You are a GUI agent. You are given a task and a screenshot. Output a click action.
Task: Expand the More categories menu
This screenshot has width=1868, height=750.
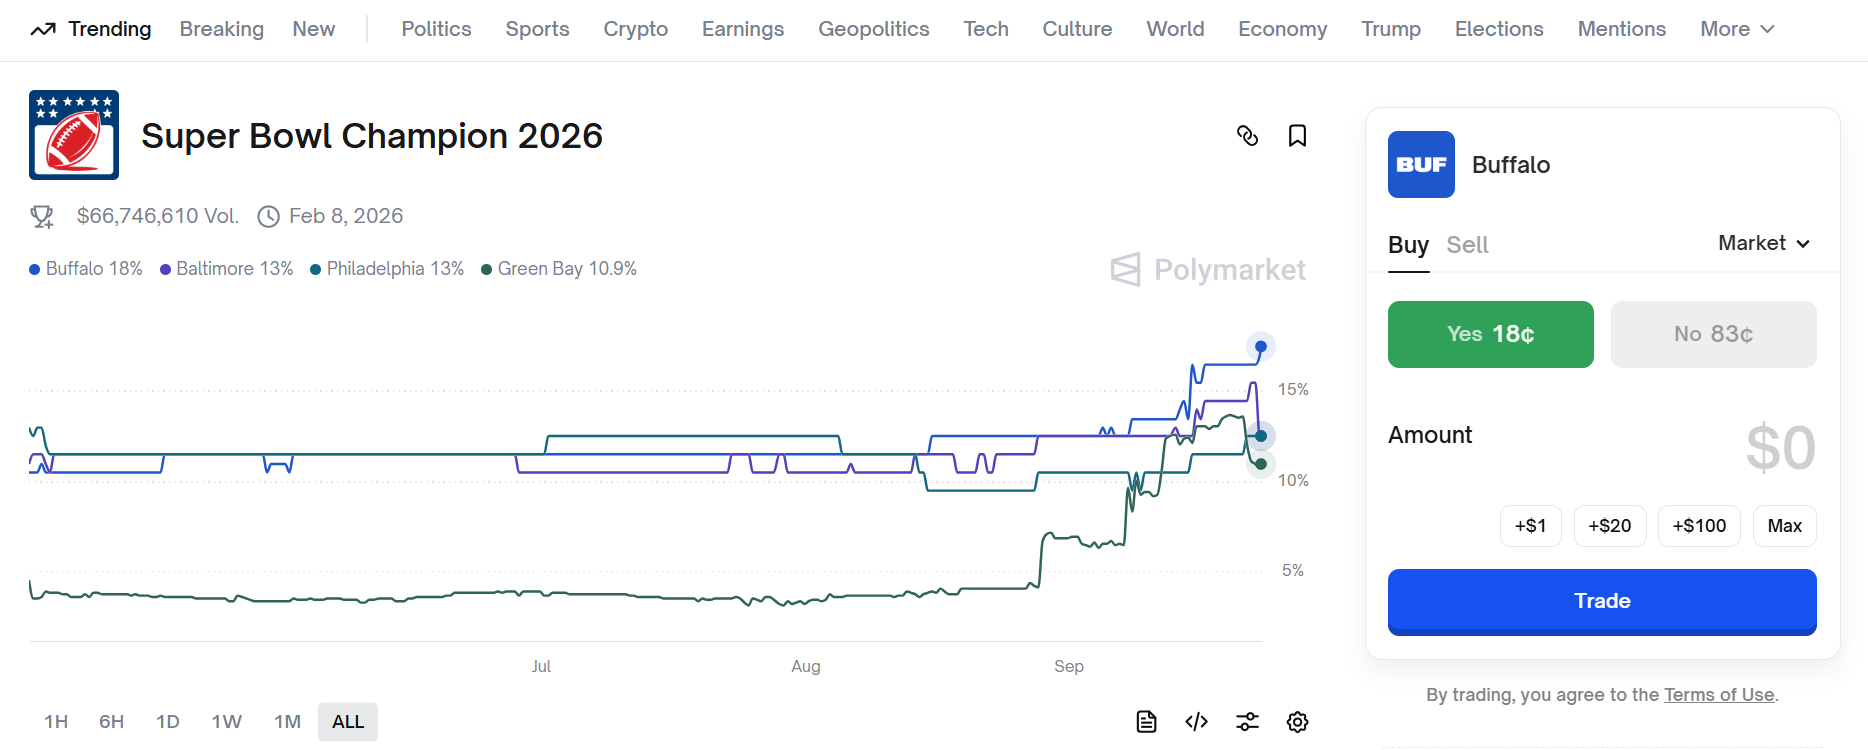coord(1737,29)
